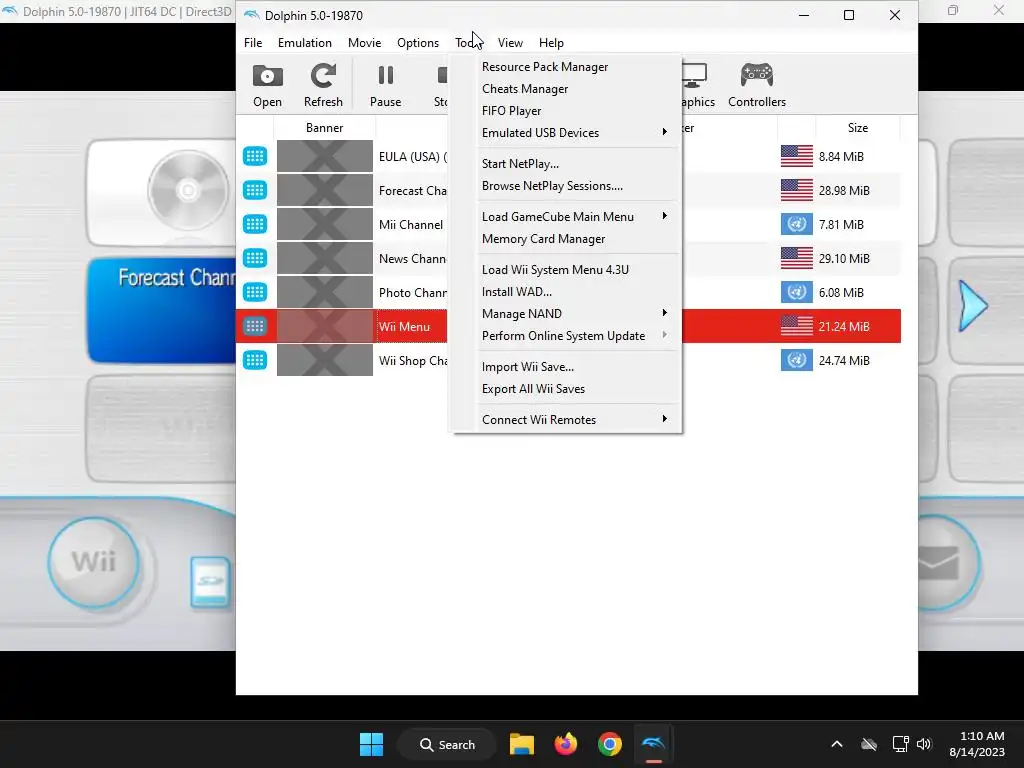Viewport: 1024px width, 768px height.
Task: Click the disc channel in Wii menu window
Action: tap(161, 192)
